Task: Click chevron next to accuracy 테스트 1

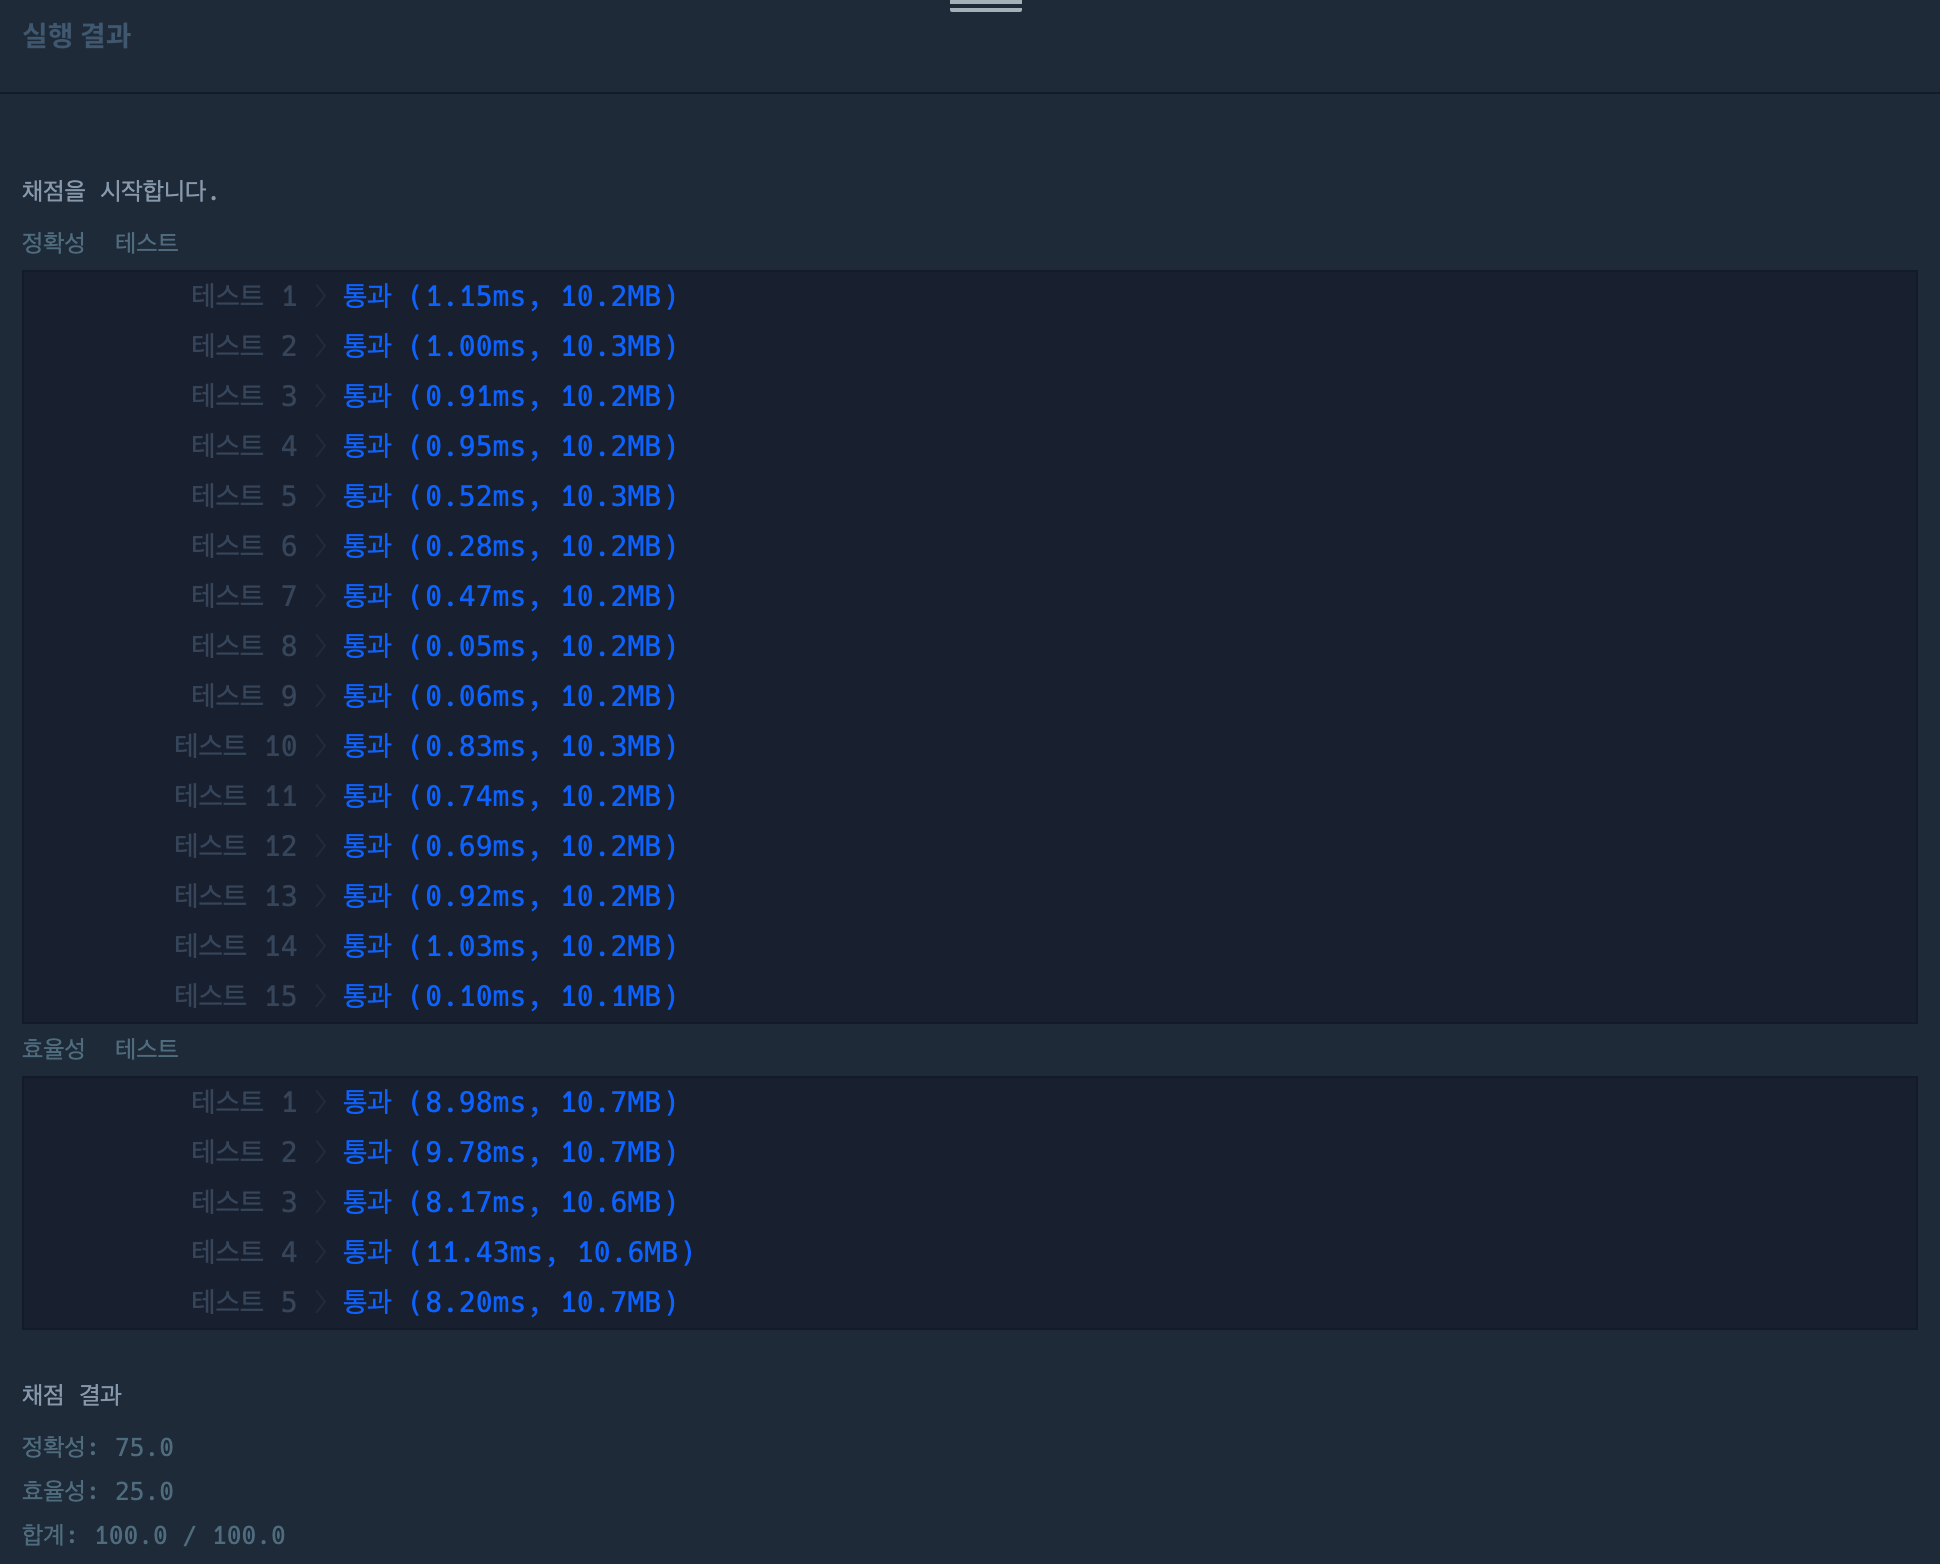Action: click(x=321, y=296)
